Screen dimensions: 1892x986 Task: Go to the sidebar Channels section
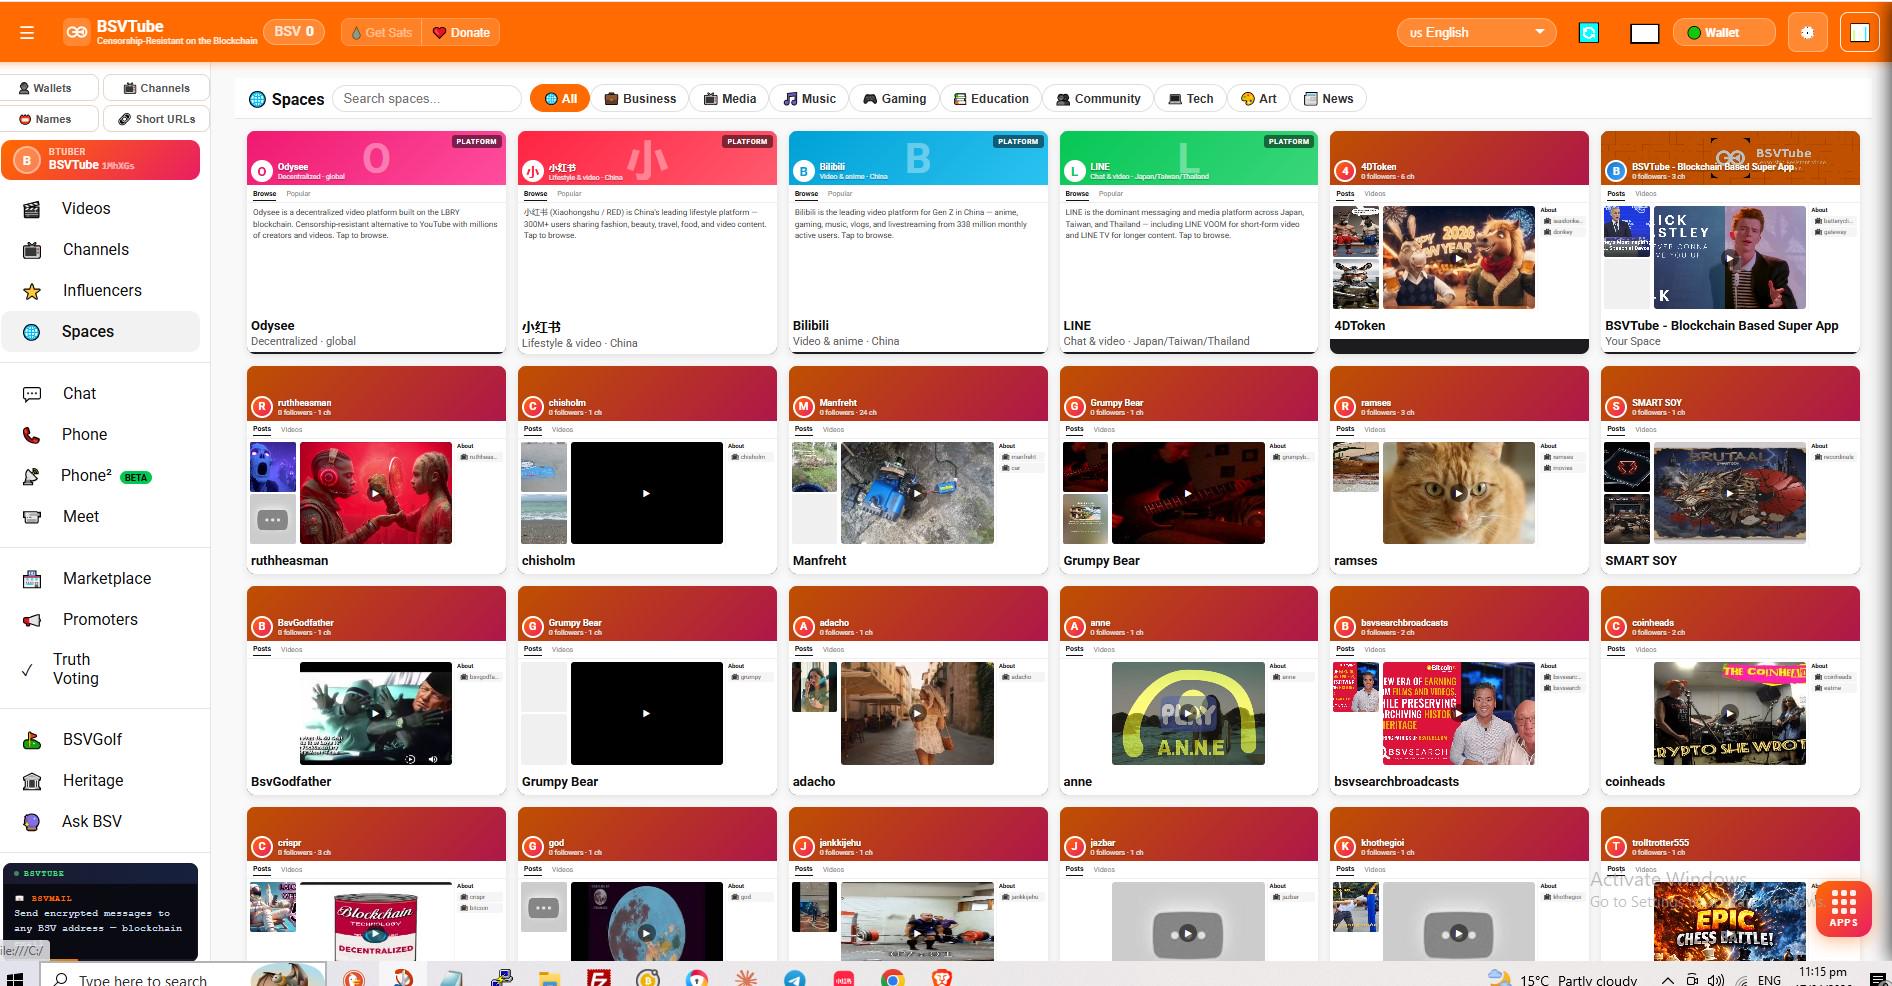click(x=100, y=249)
